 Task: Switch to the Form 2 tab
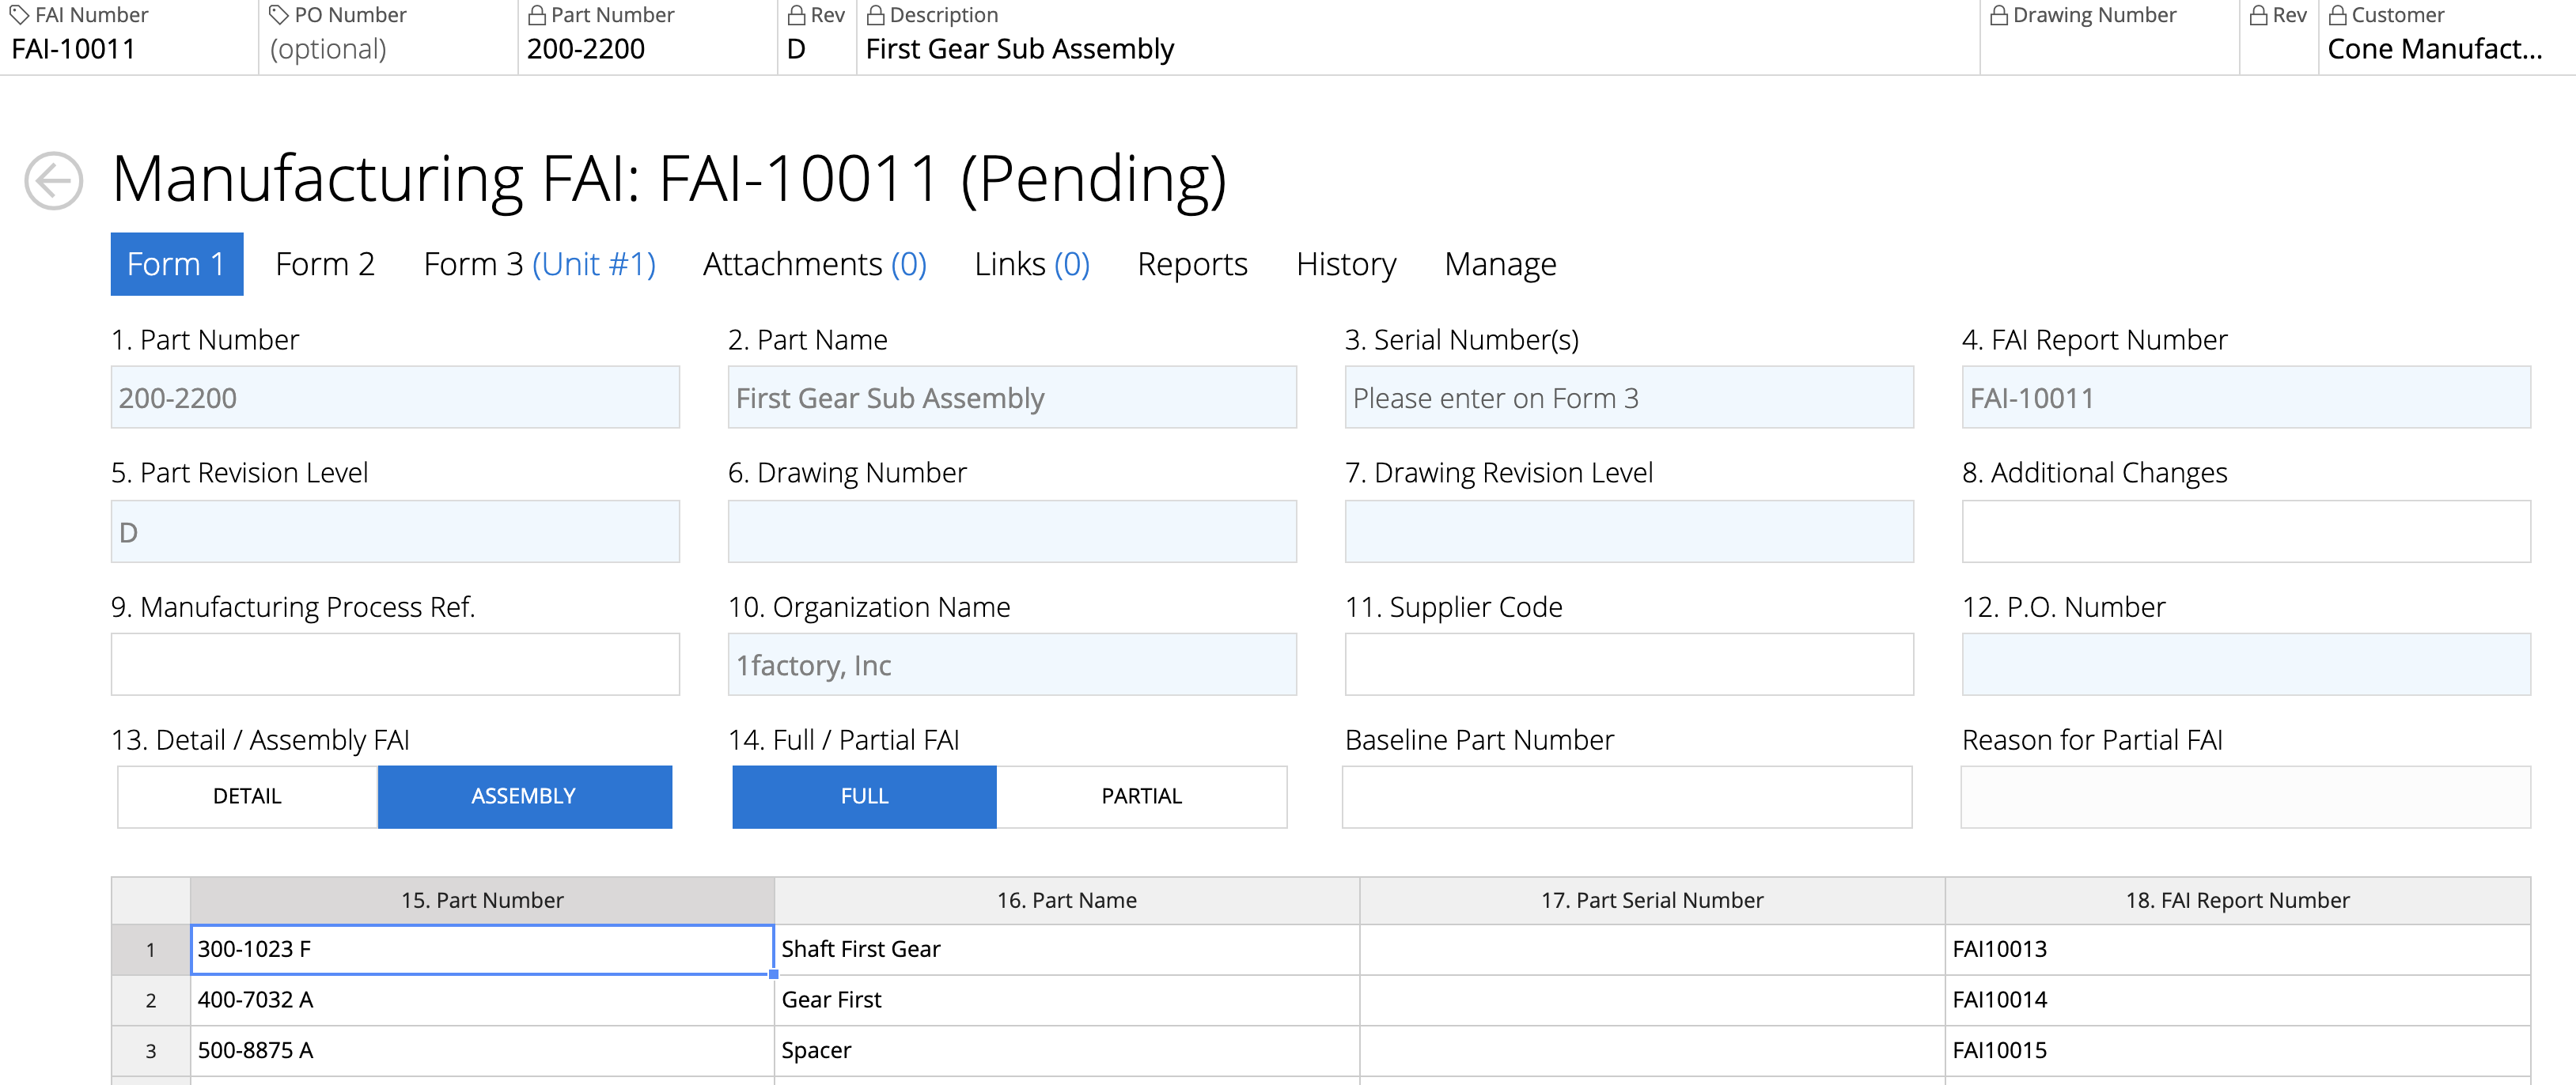[325, 264]
